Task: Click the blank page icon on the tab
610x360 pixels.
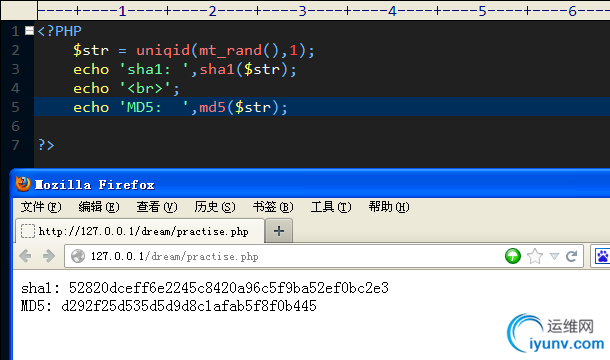Action: (28, 231)
